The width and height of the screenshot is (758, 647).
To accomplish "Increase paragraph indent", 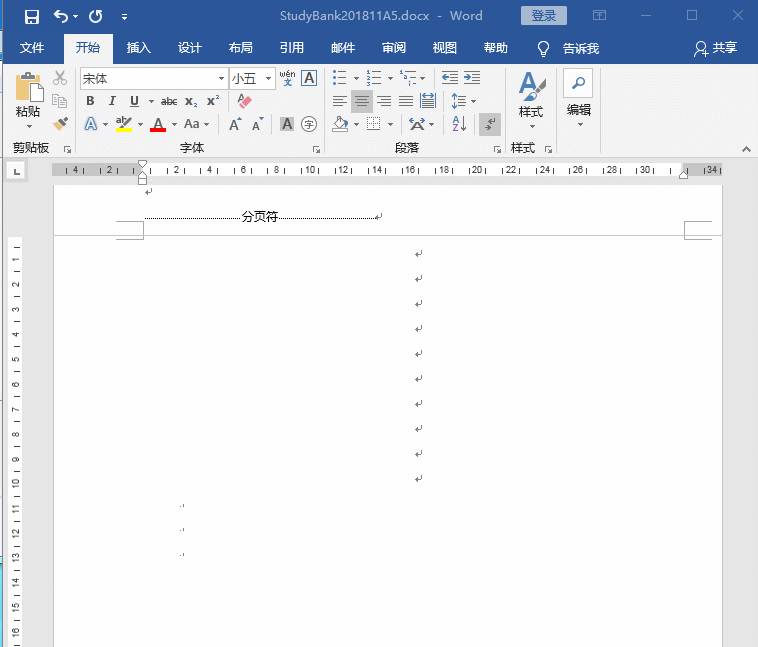I will [x=472, y=77].
